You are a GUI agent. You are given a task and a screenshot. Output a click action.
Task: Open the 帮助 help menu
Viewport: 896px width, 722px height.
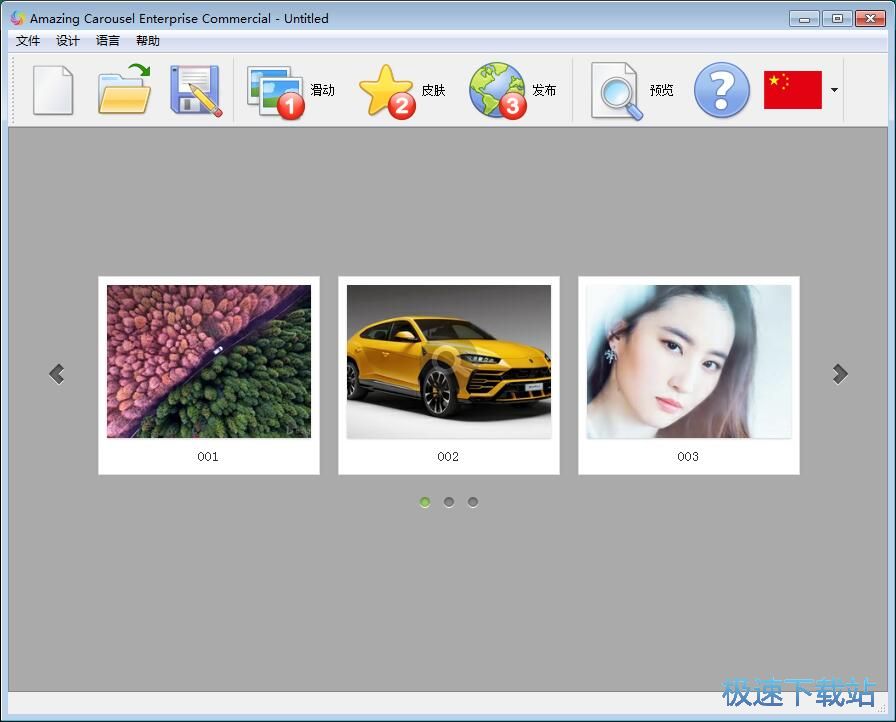[x=148, y=41]
